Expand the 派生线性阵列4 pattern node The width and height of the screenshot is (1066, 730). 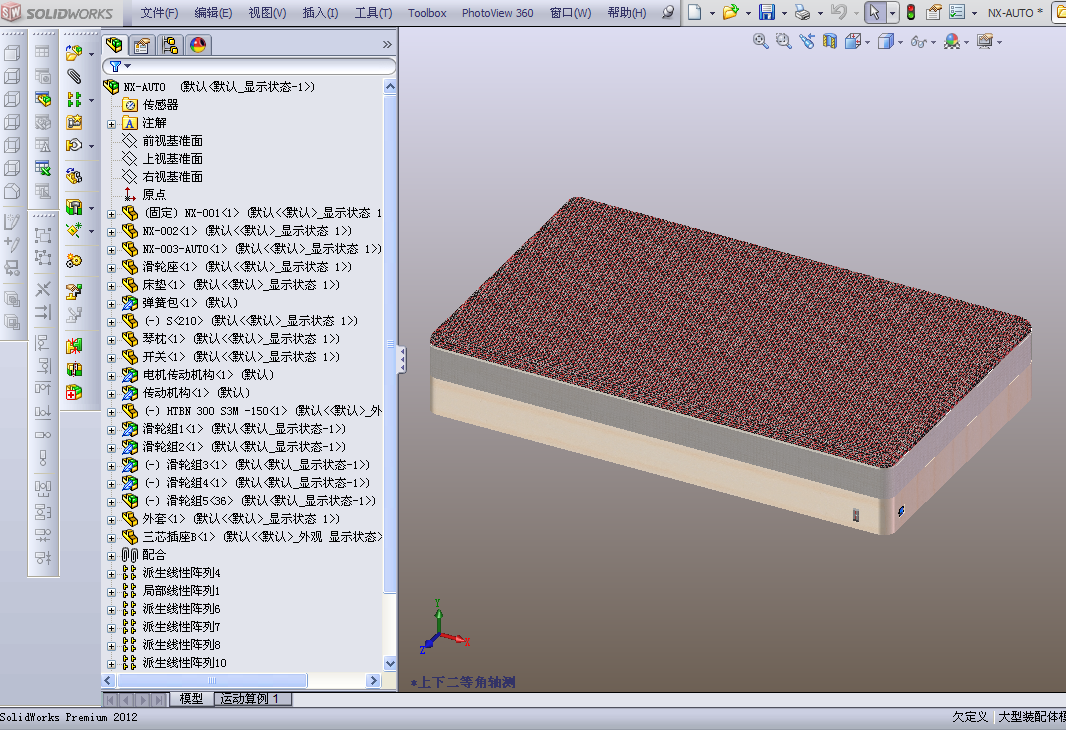pyautogui.click(x=111, y=574)
